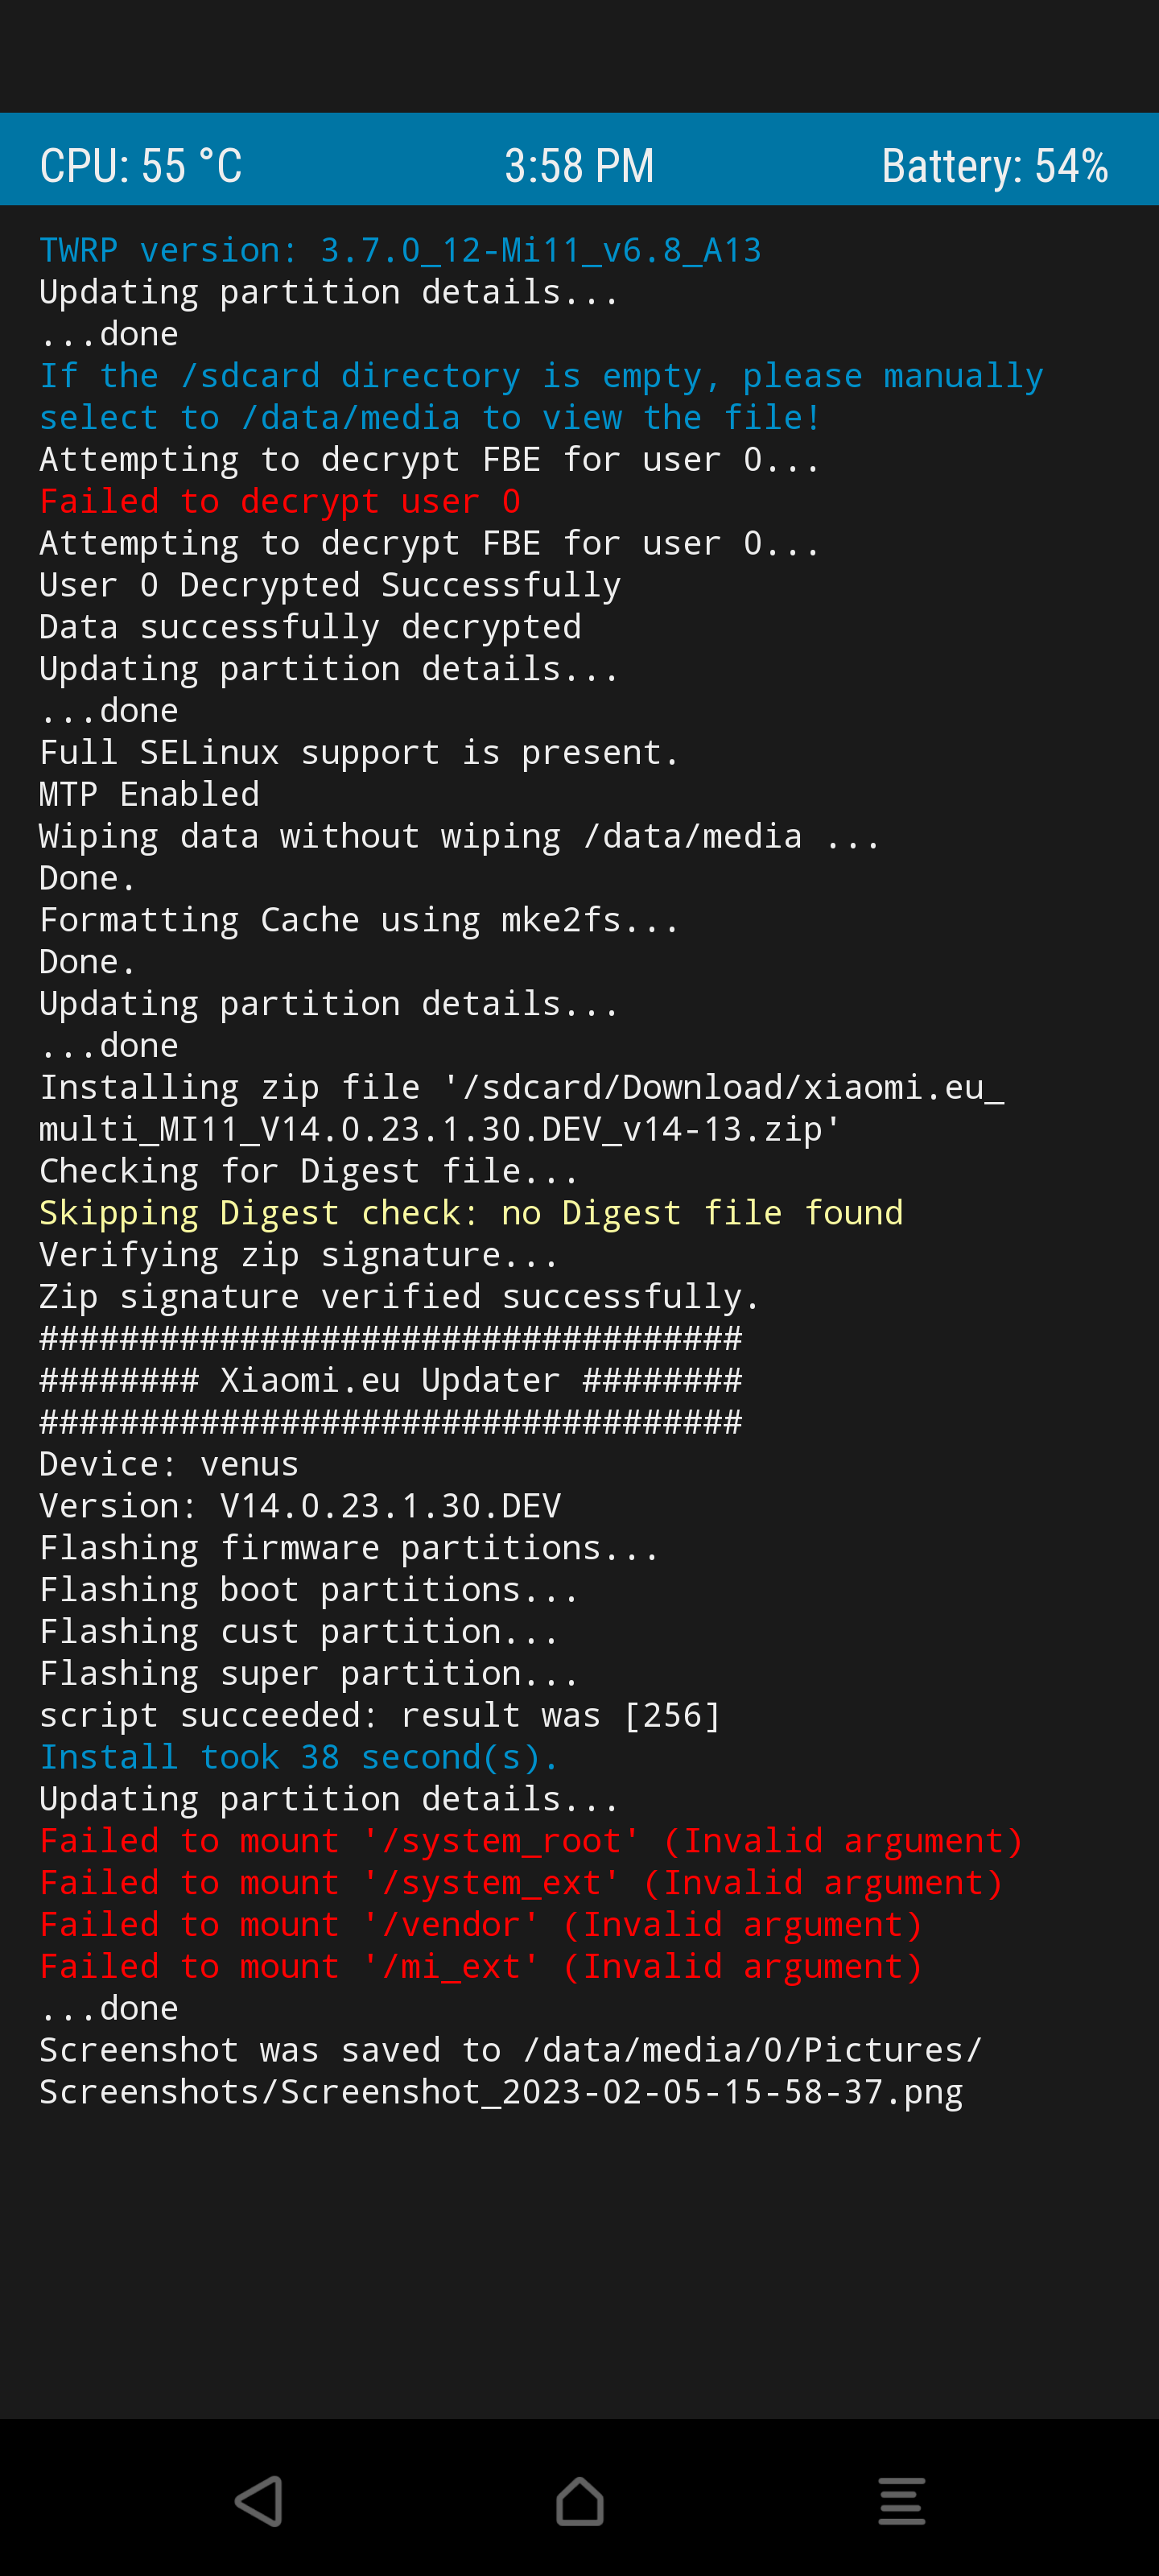Click the 'Installing zip file' path line
The image size is (1159, 2576).
(x=521, y=1108)
